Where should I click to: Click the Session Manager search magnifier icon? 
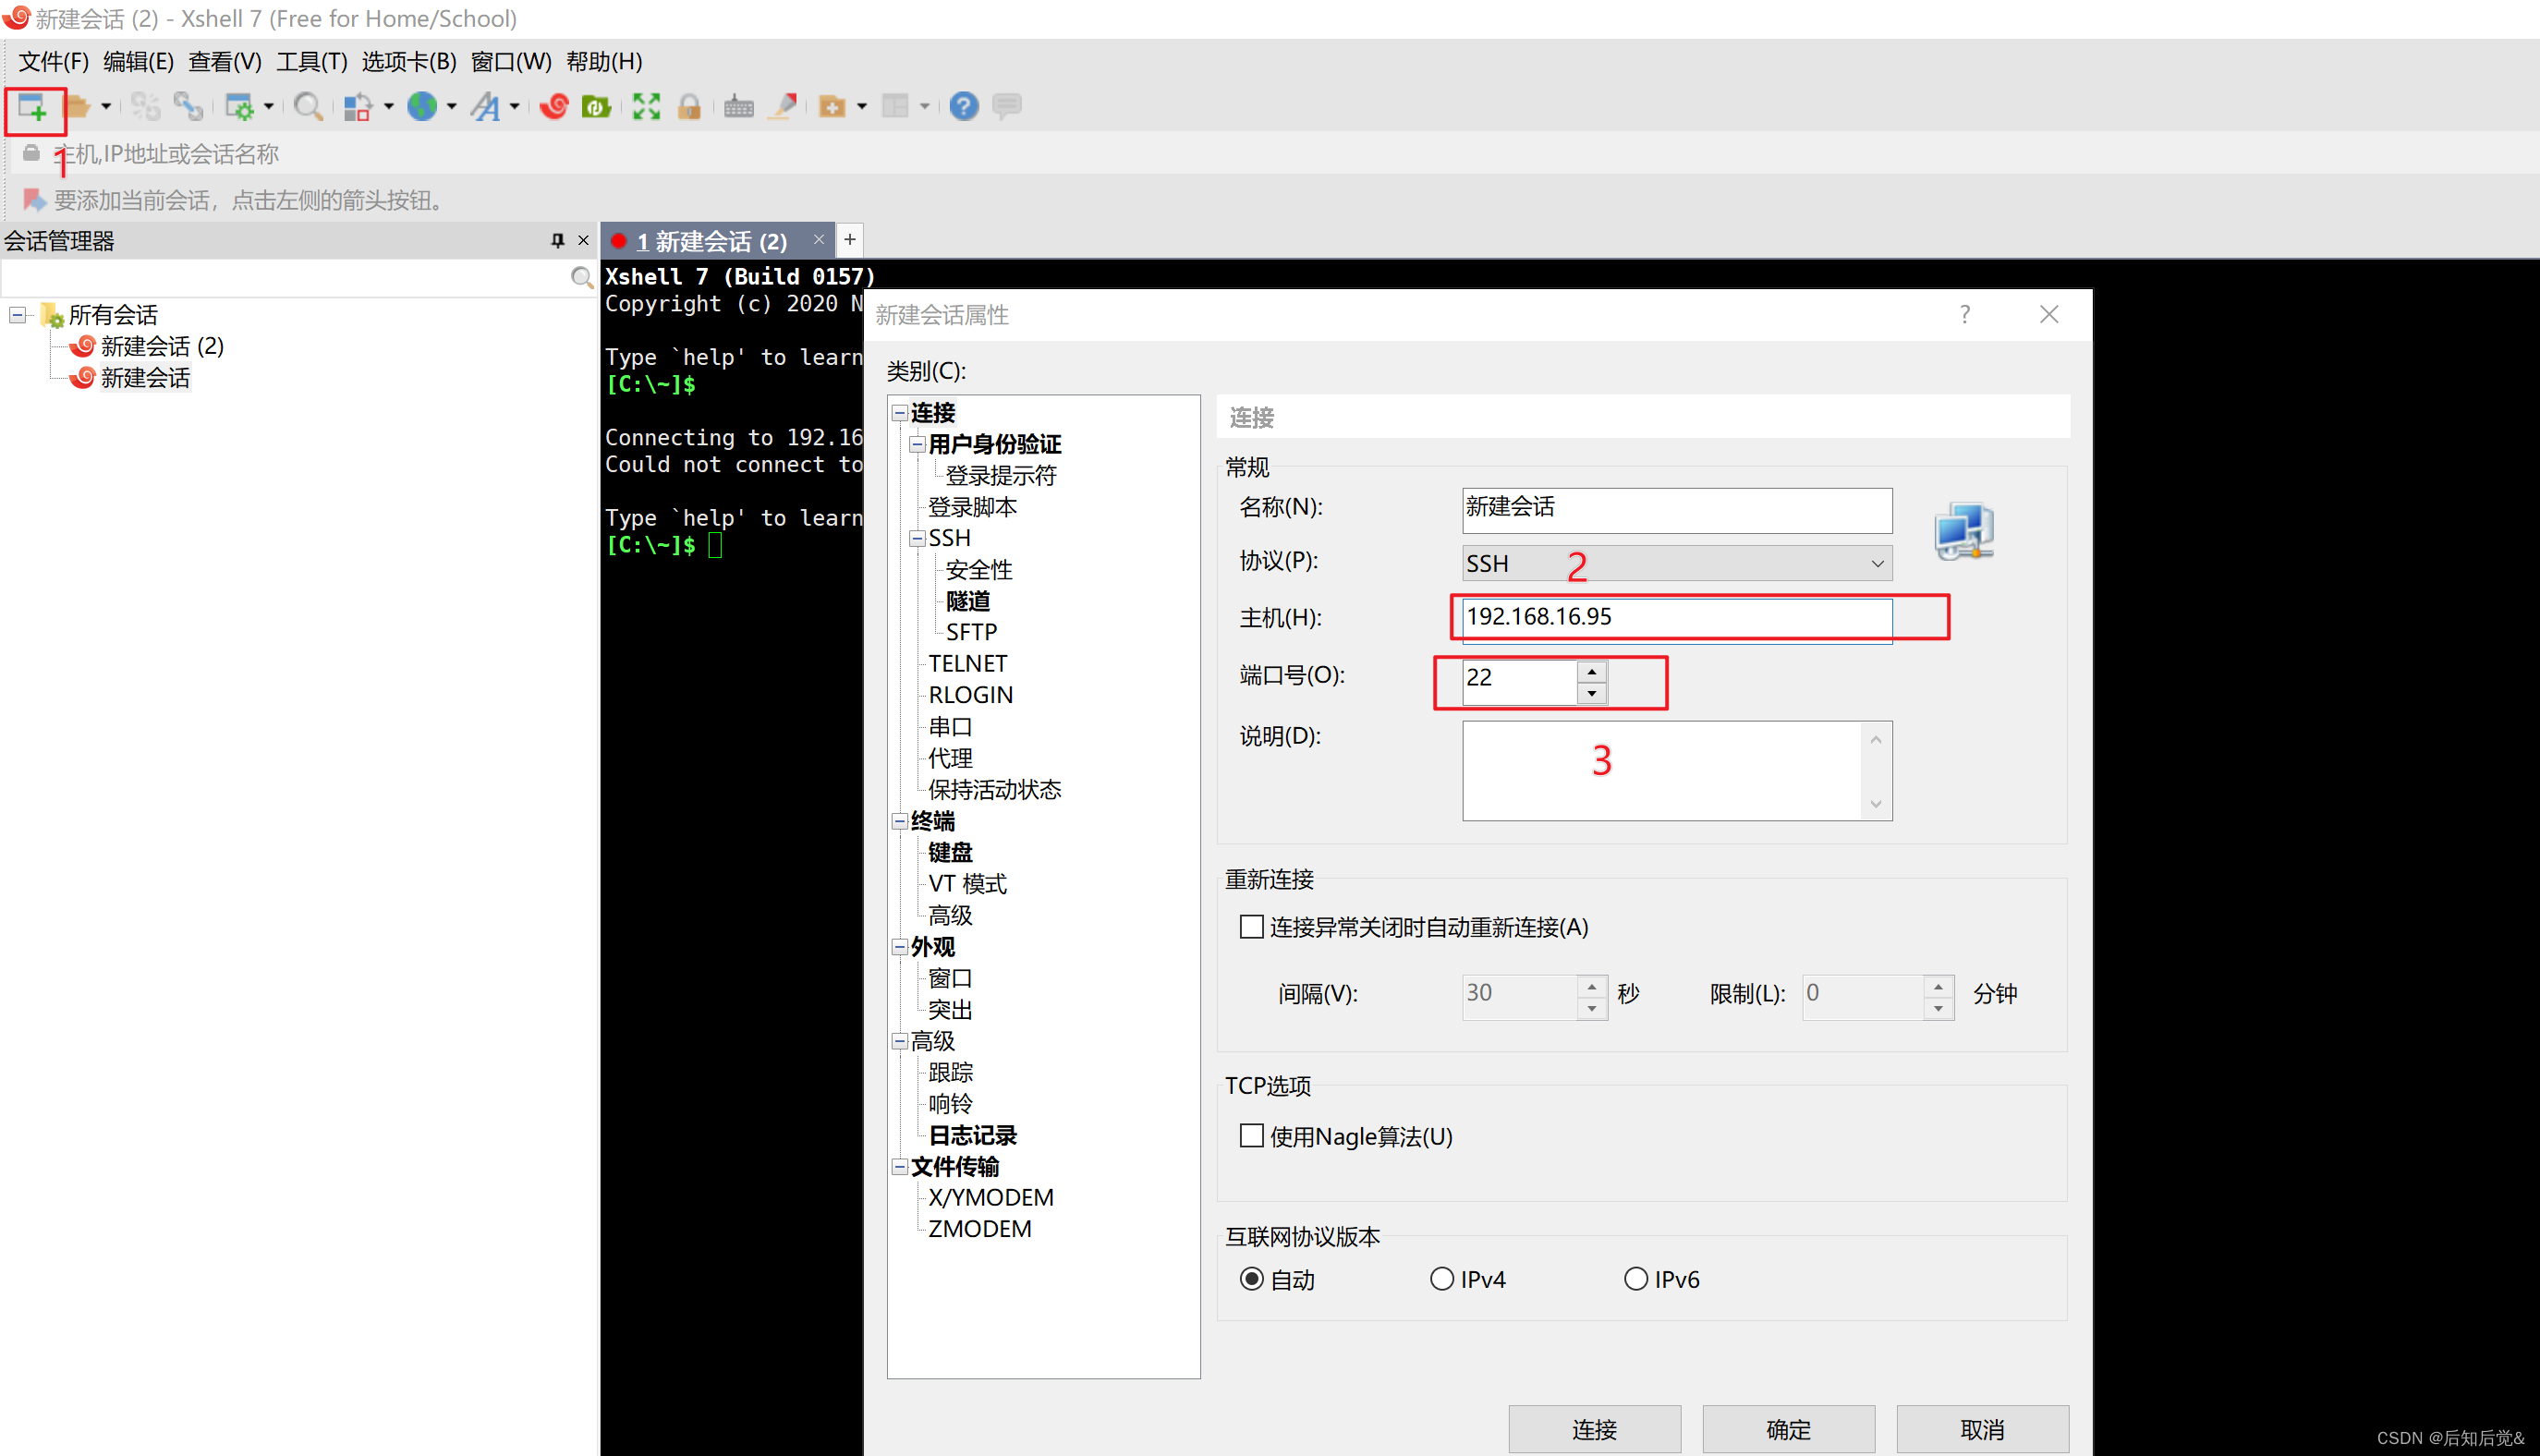pos(582,278)
